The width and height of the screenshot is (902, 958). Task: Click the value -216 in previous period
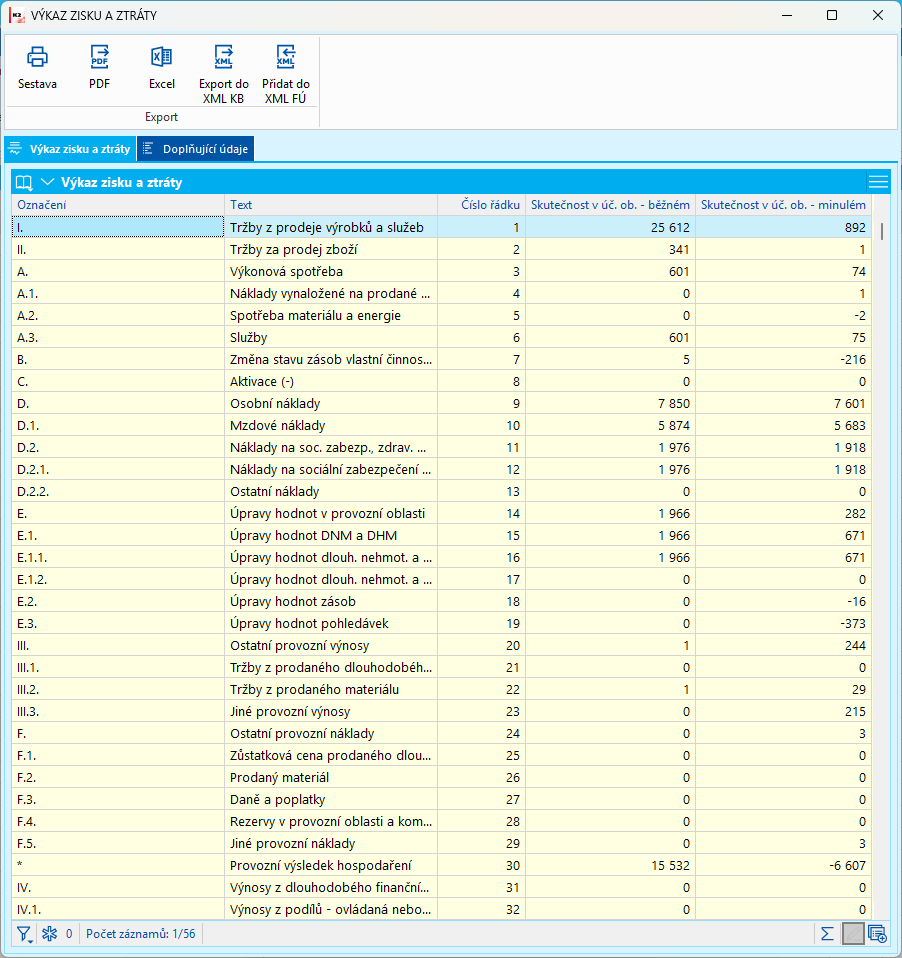(x=853, y=359)
